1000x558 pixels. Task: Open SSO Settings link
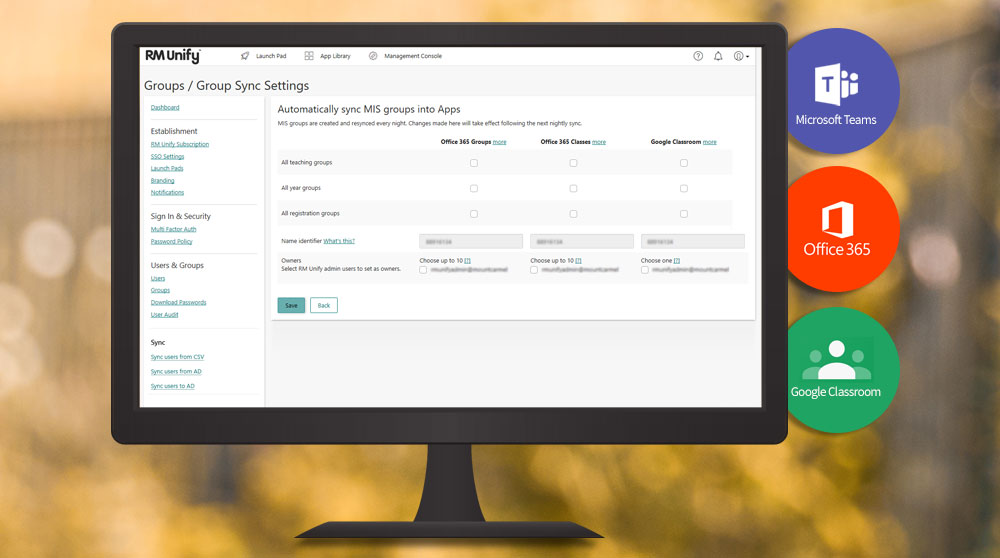point(167,157)
